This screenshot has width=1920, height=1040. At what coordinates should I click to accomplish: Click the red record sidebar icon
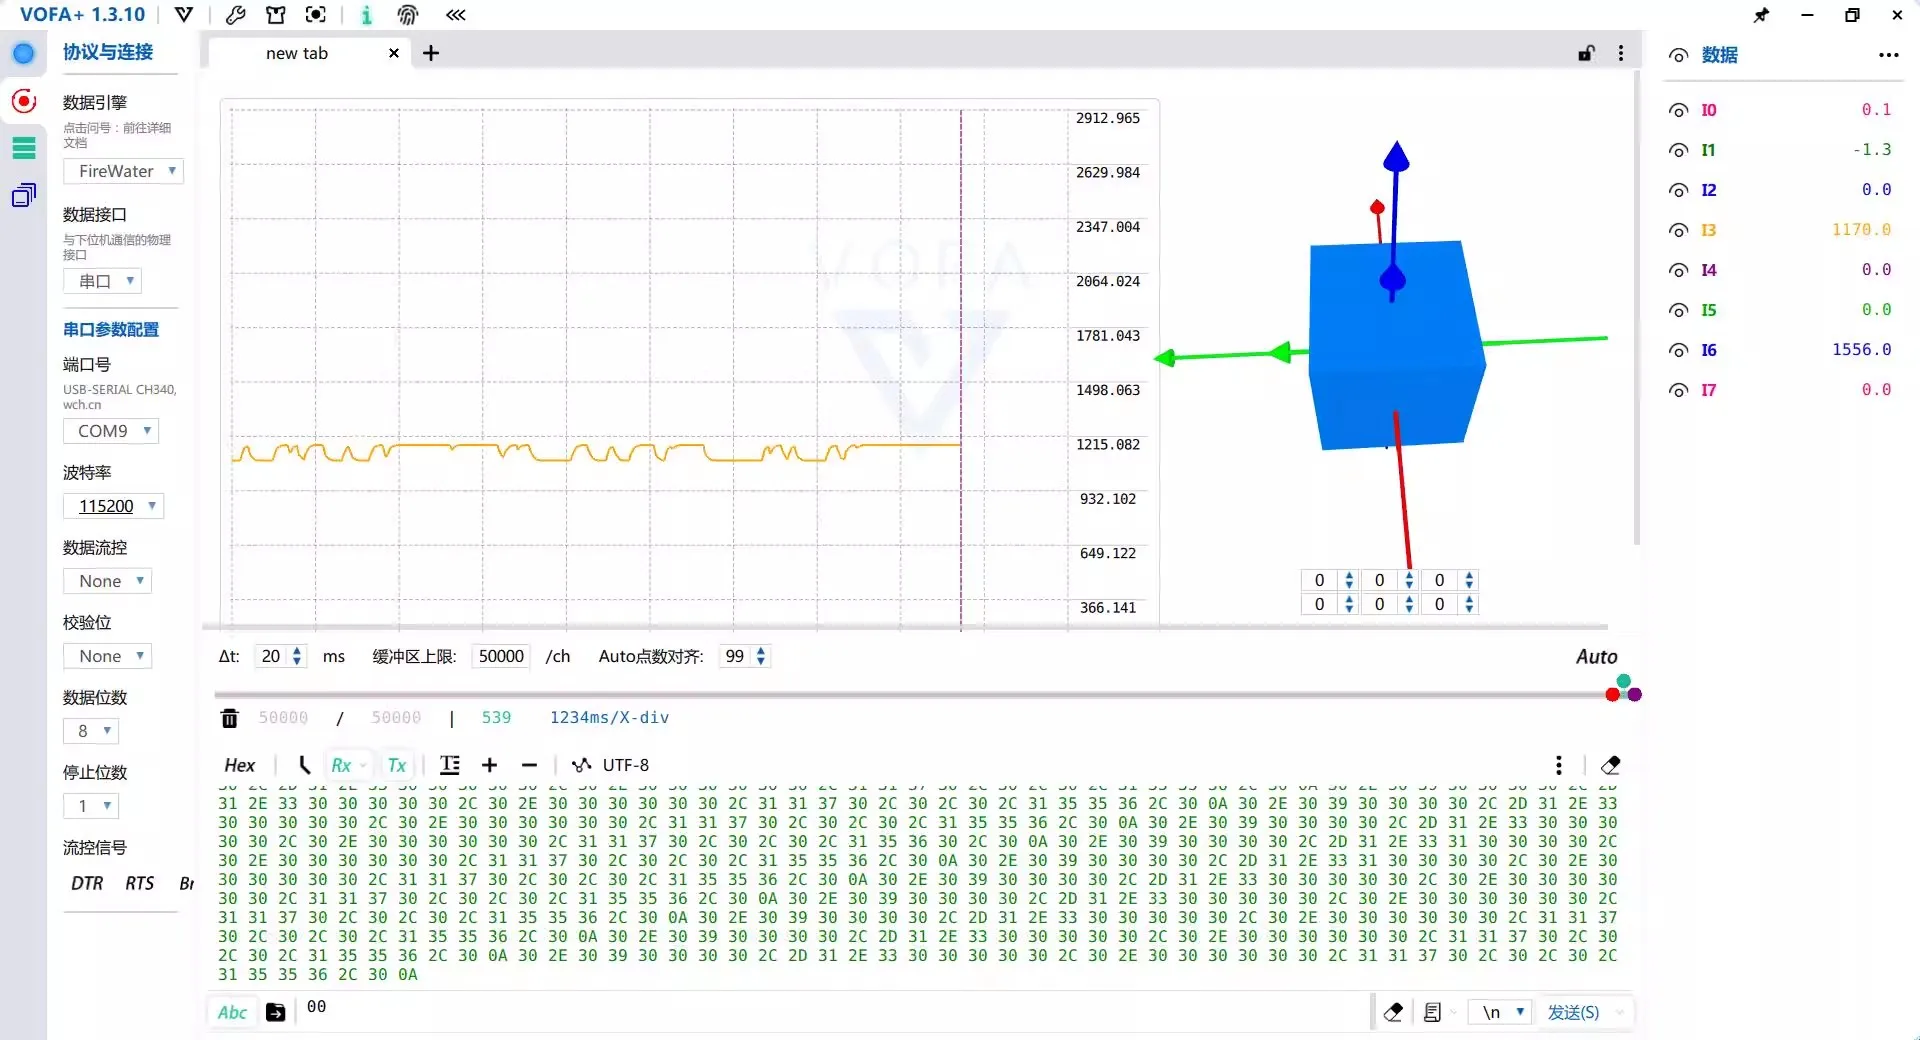coord(24,101)
